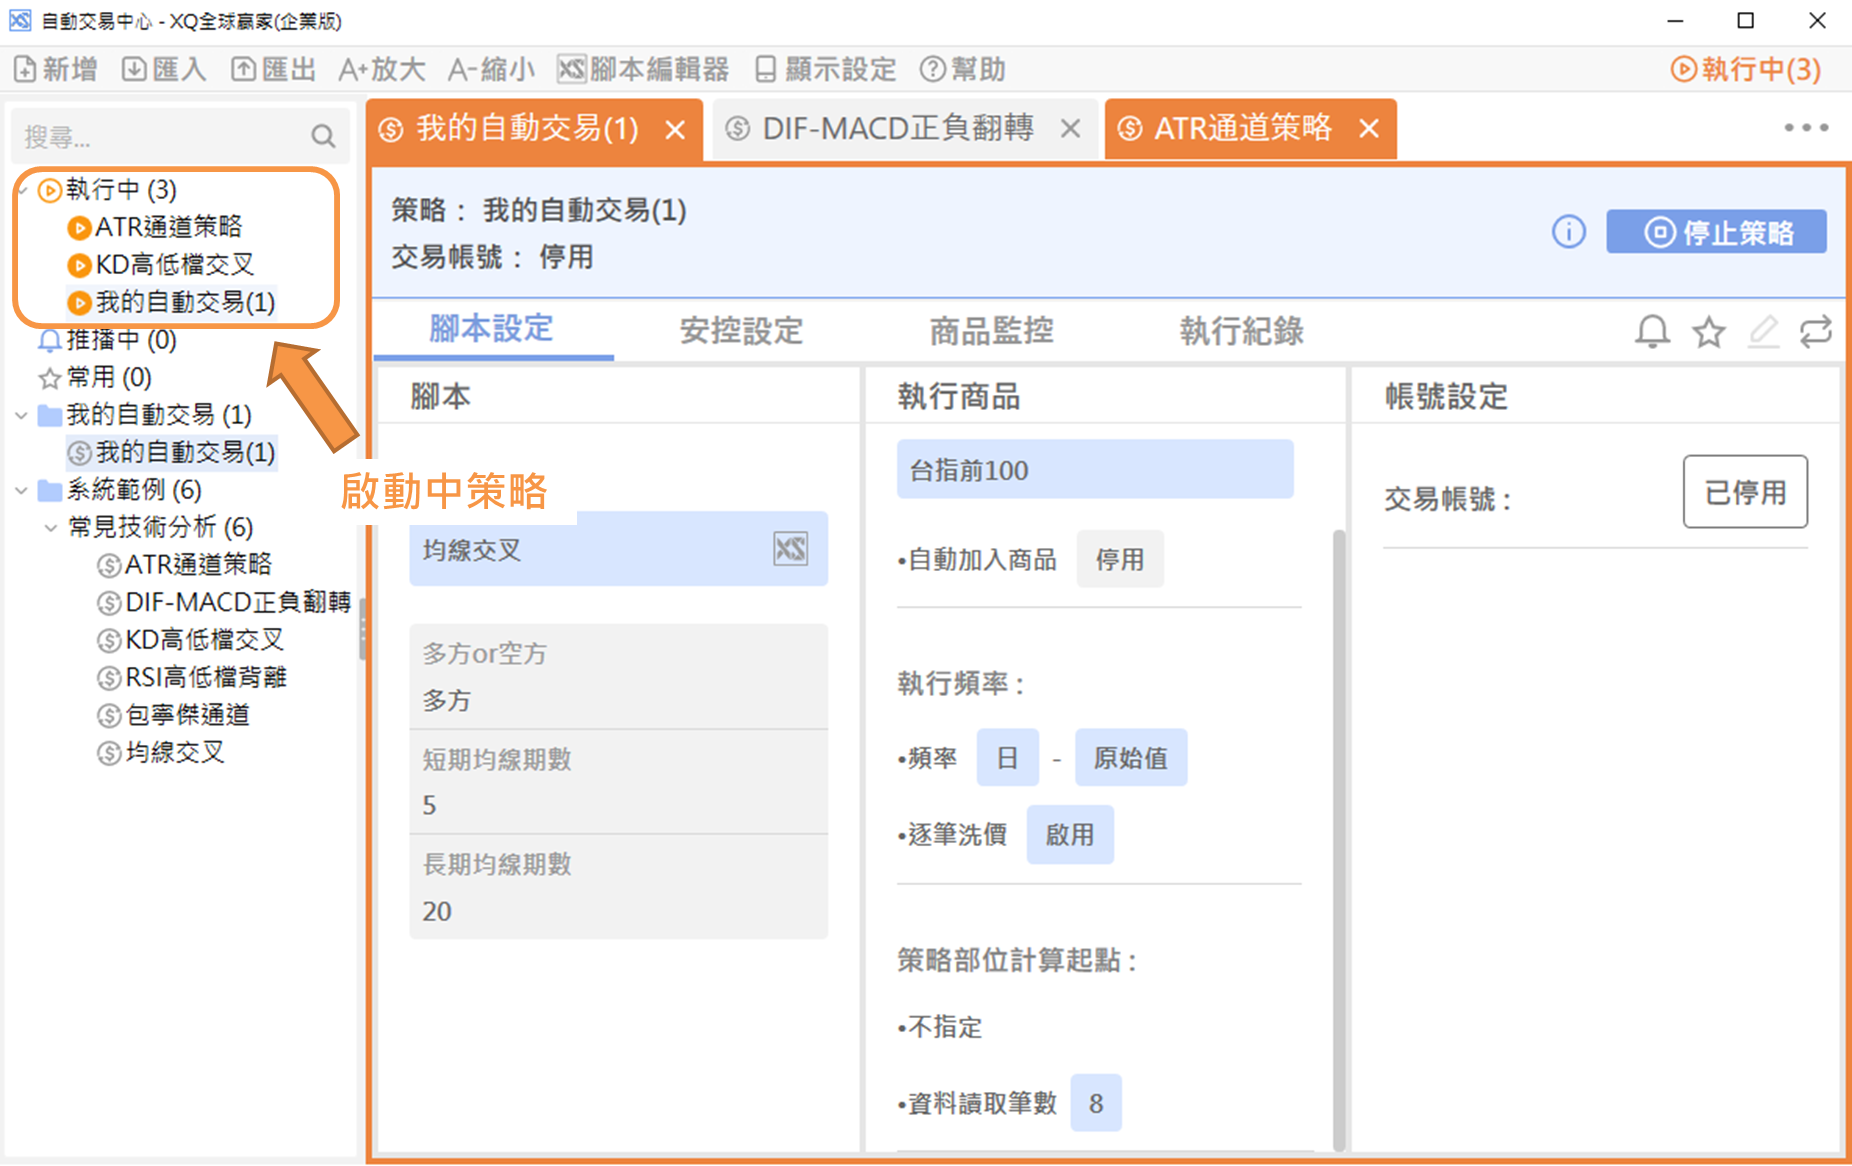
Task: Collapse the 常見技術分析 (6) subfolder
Action: [50, 527]
